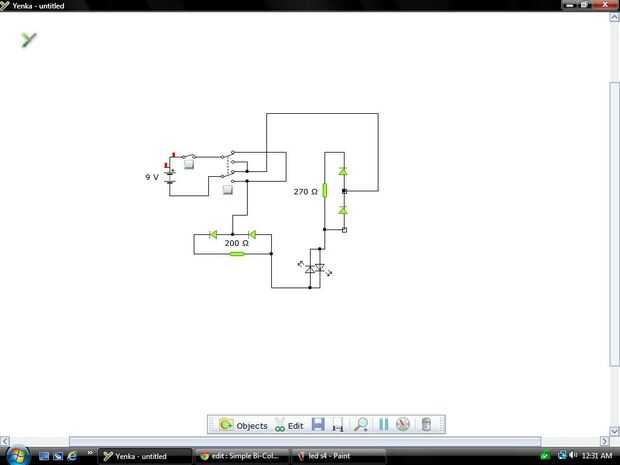The image size is (620, 465).
Task: Click the taskbar clock 12:31 AM
Action: pyautogui.click(x=597, y=456)
